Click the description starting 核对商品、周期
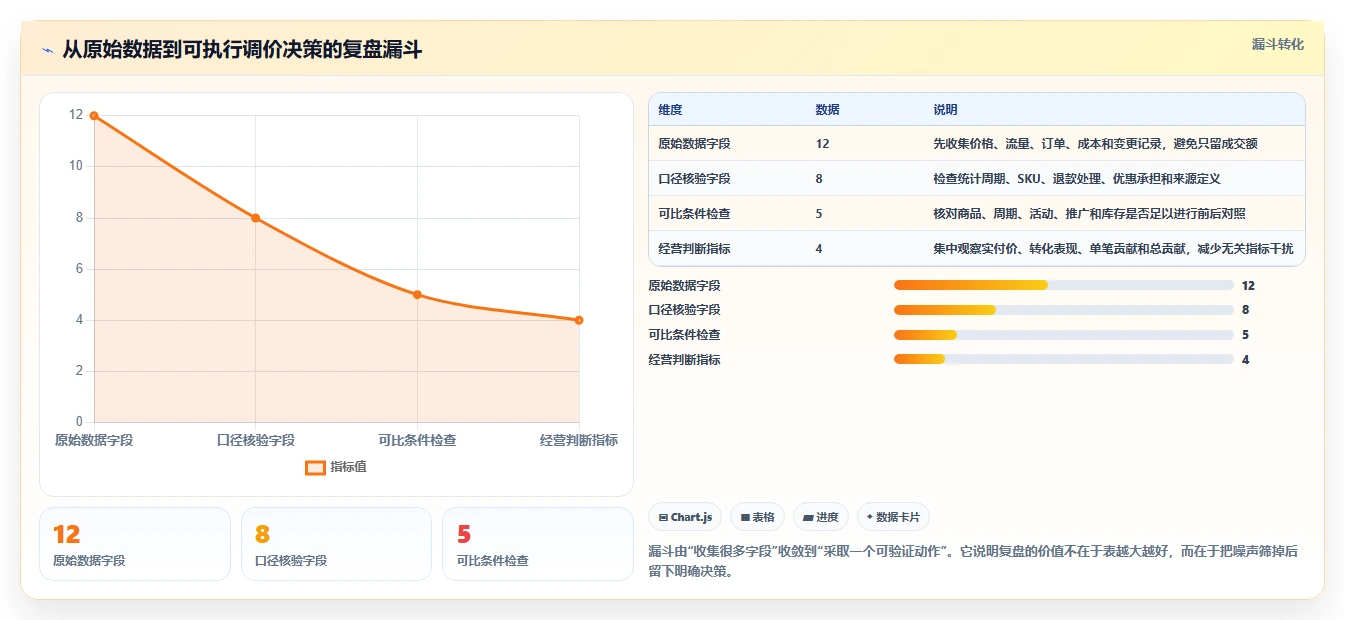This screenshot has width=1345, height=620. (x=1089, y=214)
